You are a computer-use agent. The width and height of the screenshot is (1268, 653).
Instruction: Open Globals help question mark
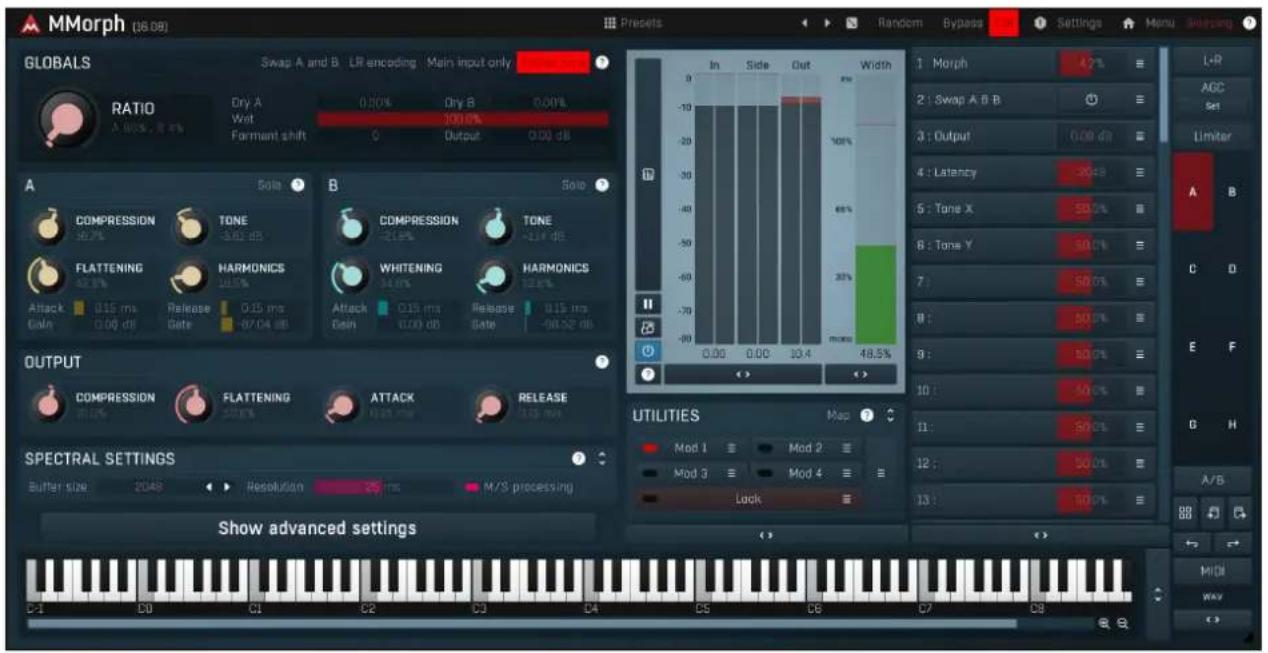tap(602, 62)
